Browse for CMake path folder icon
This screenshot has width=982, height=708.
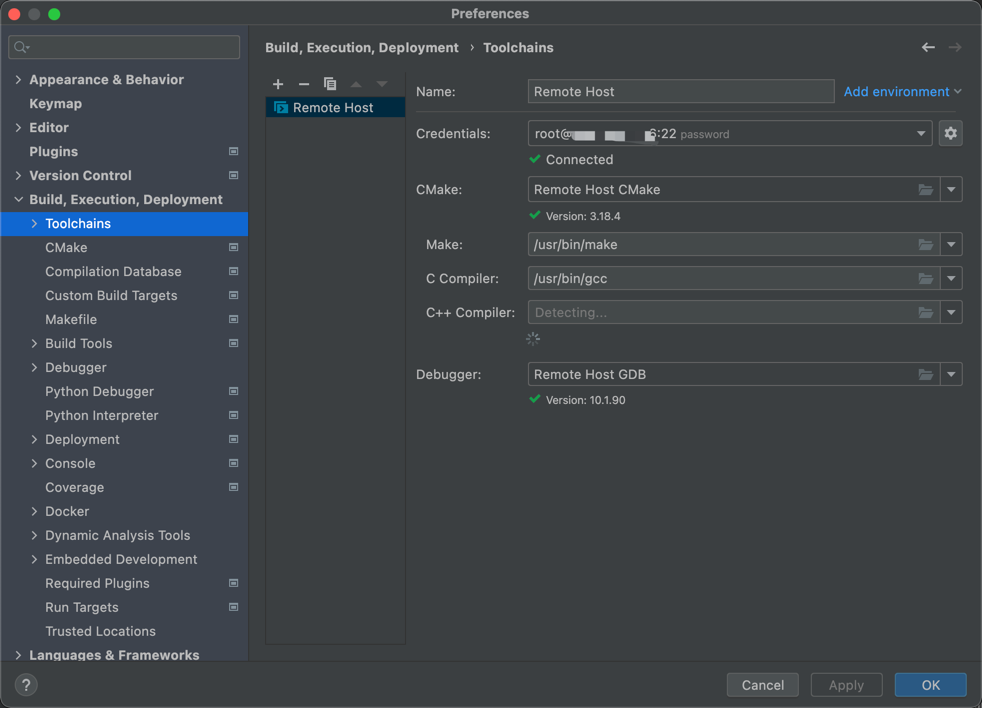[x=926, y=190]
